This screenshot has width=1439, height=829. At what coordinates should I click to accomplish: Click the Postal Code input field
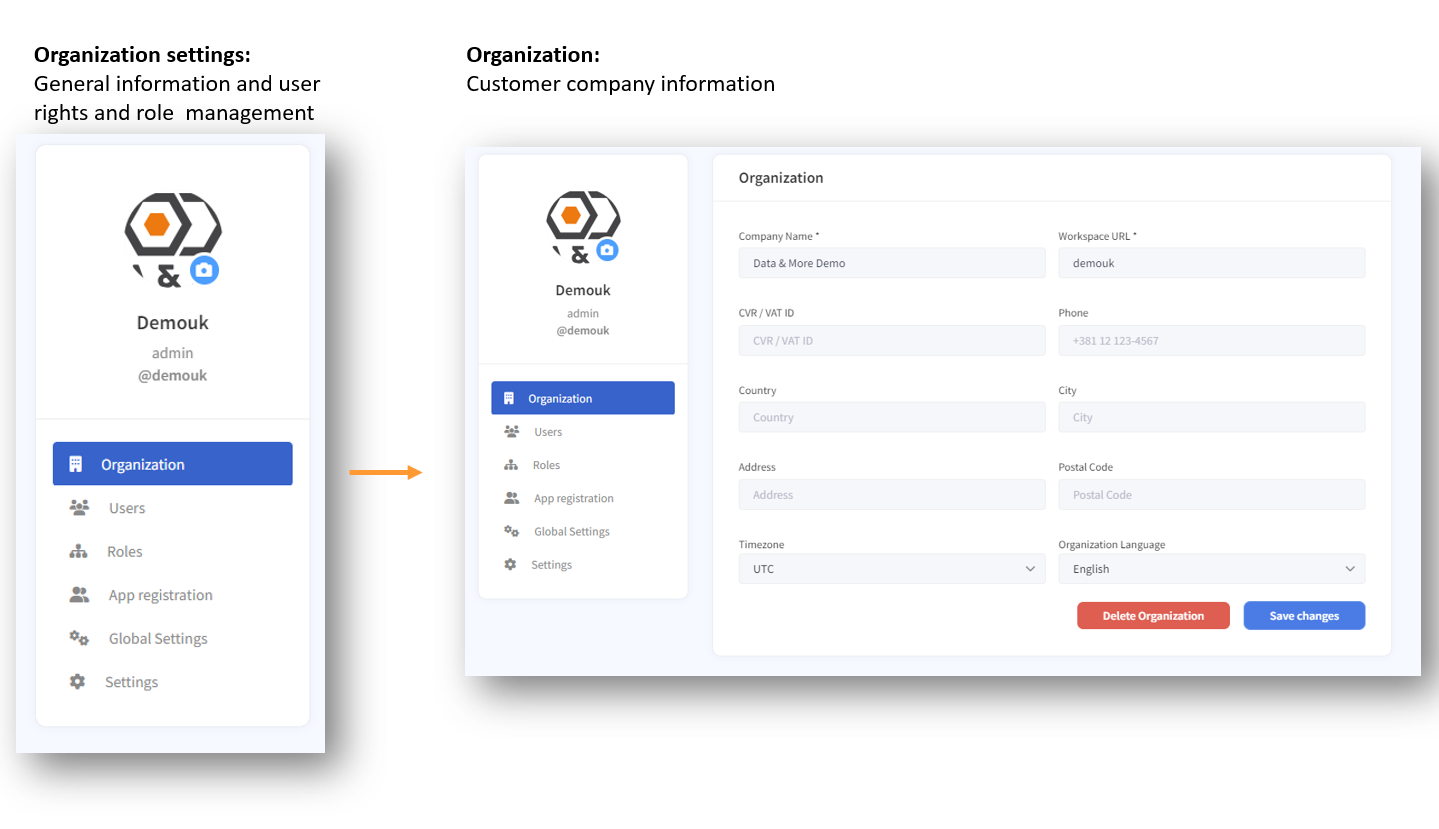tap(1212, 494)
